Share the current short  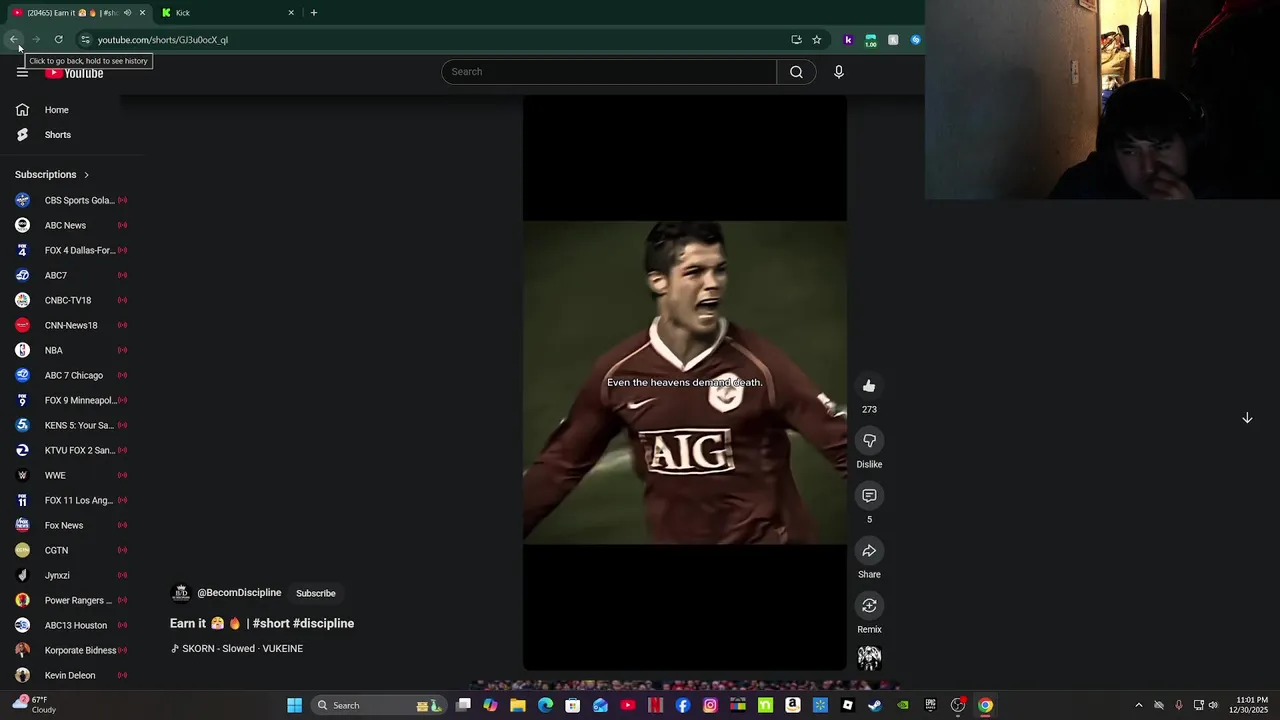click(x=869, y=551)
